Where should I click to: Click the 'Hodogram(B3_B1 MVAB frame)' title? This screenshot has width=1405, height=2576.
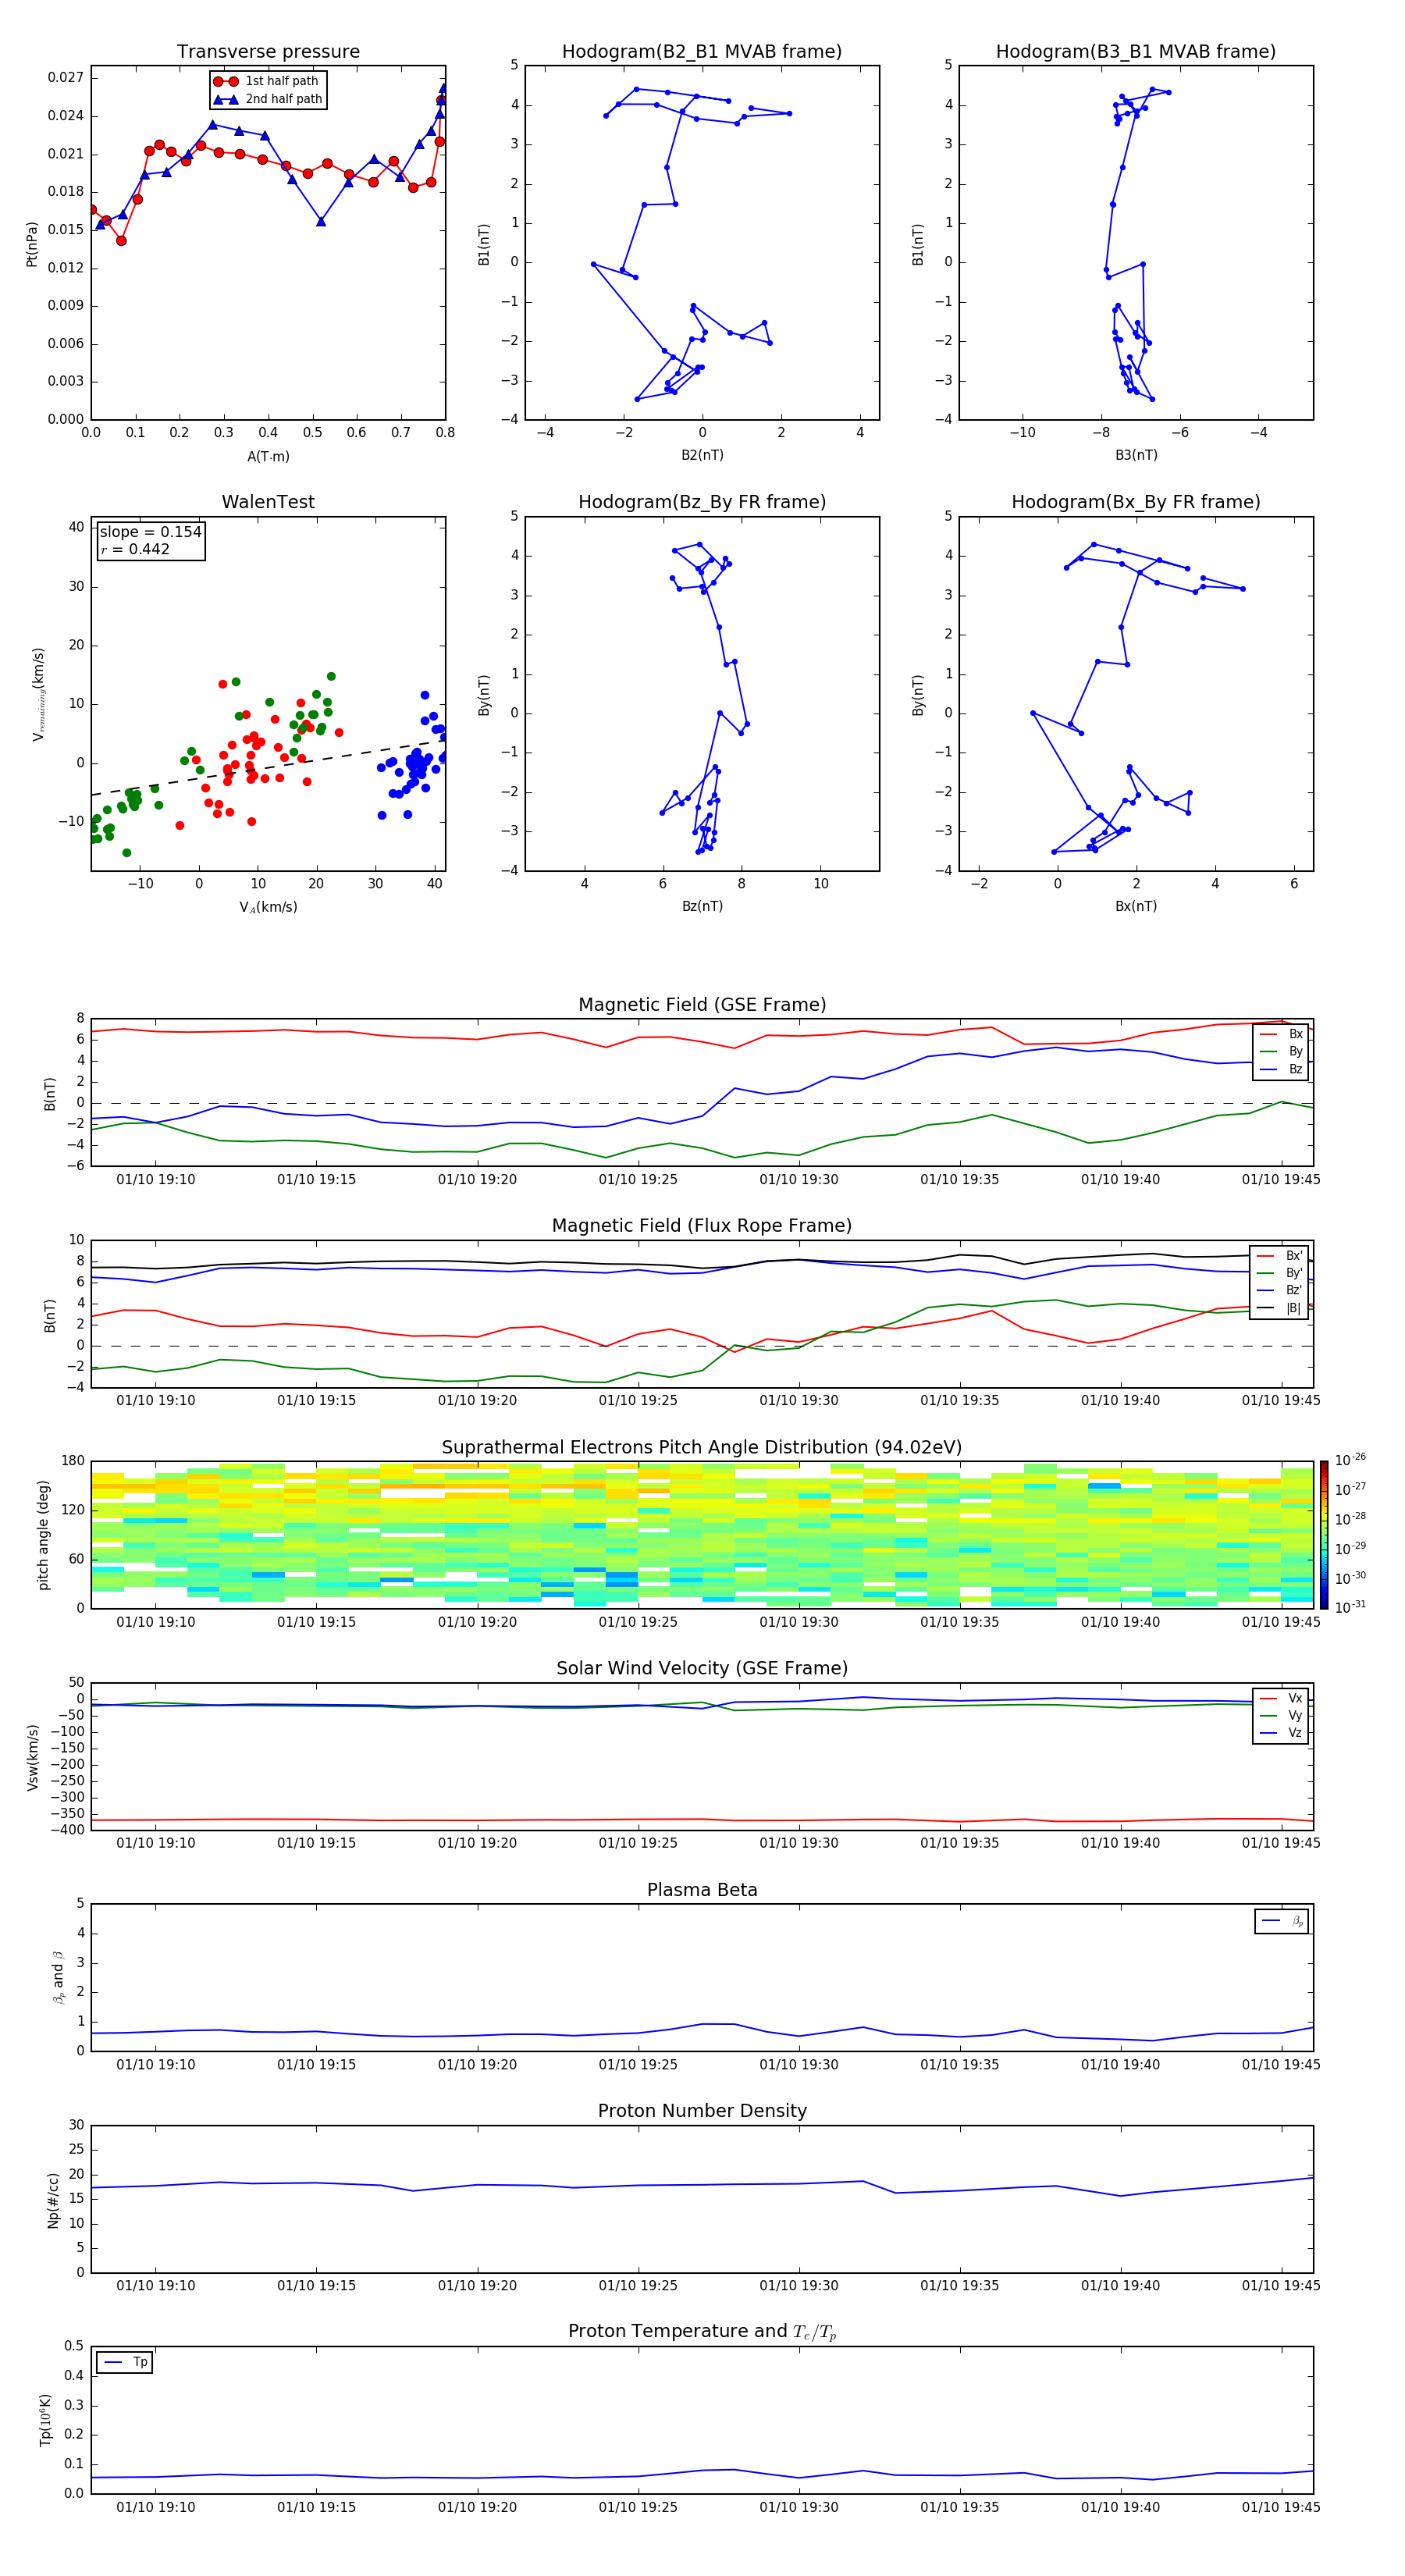click(x=1136, y=52)
